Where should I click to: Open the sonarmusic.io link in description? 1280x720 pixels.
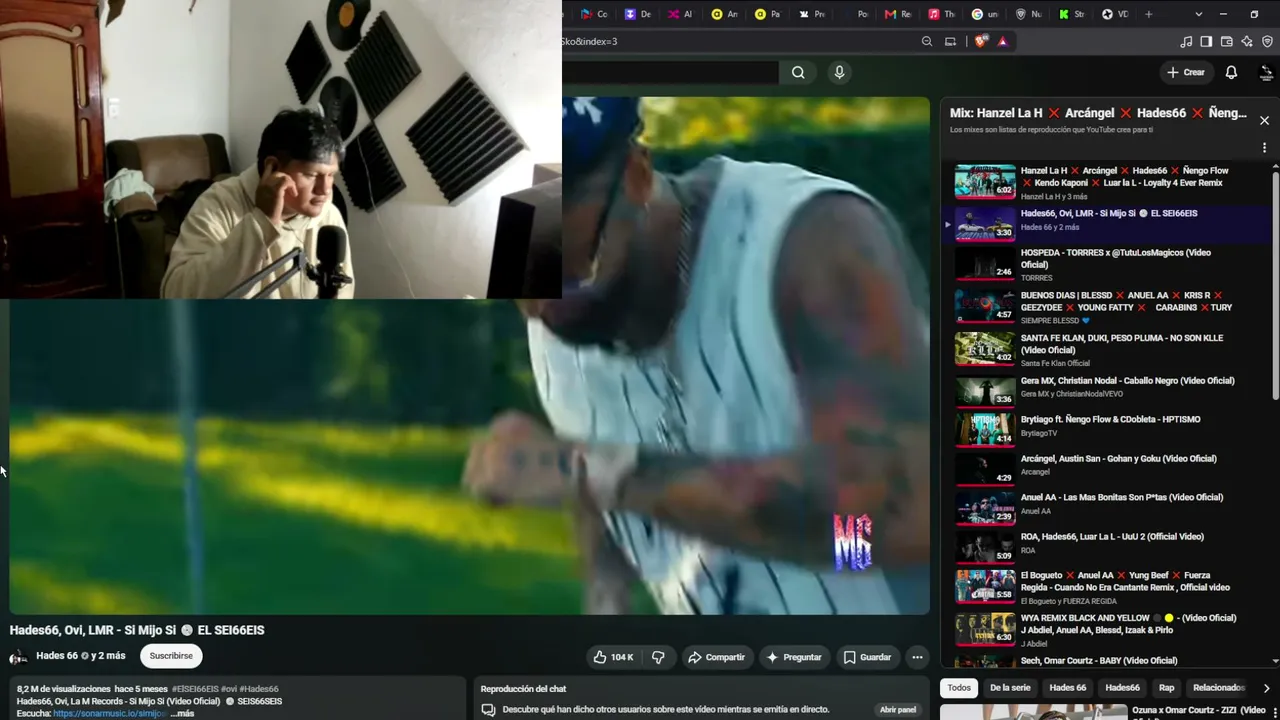(109, 713)
